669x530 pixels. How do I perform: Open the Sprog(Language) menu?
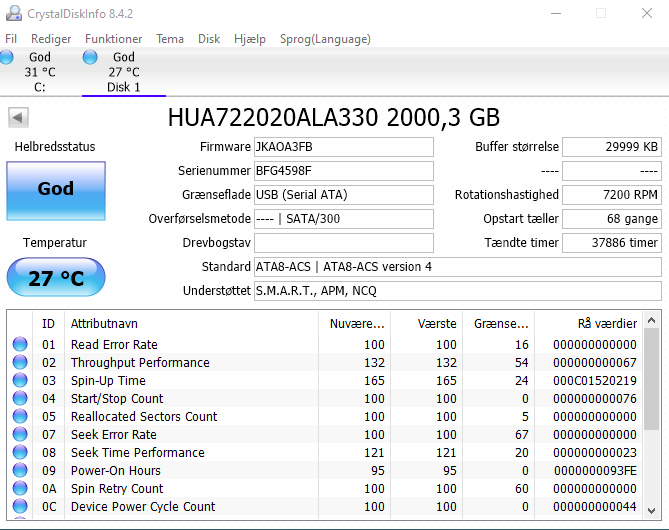point(325,39)
